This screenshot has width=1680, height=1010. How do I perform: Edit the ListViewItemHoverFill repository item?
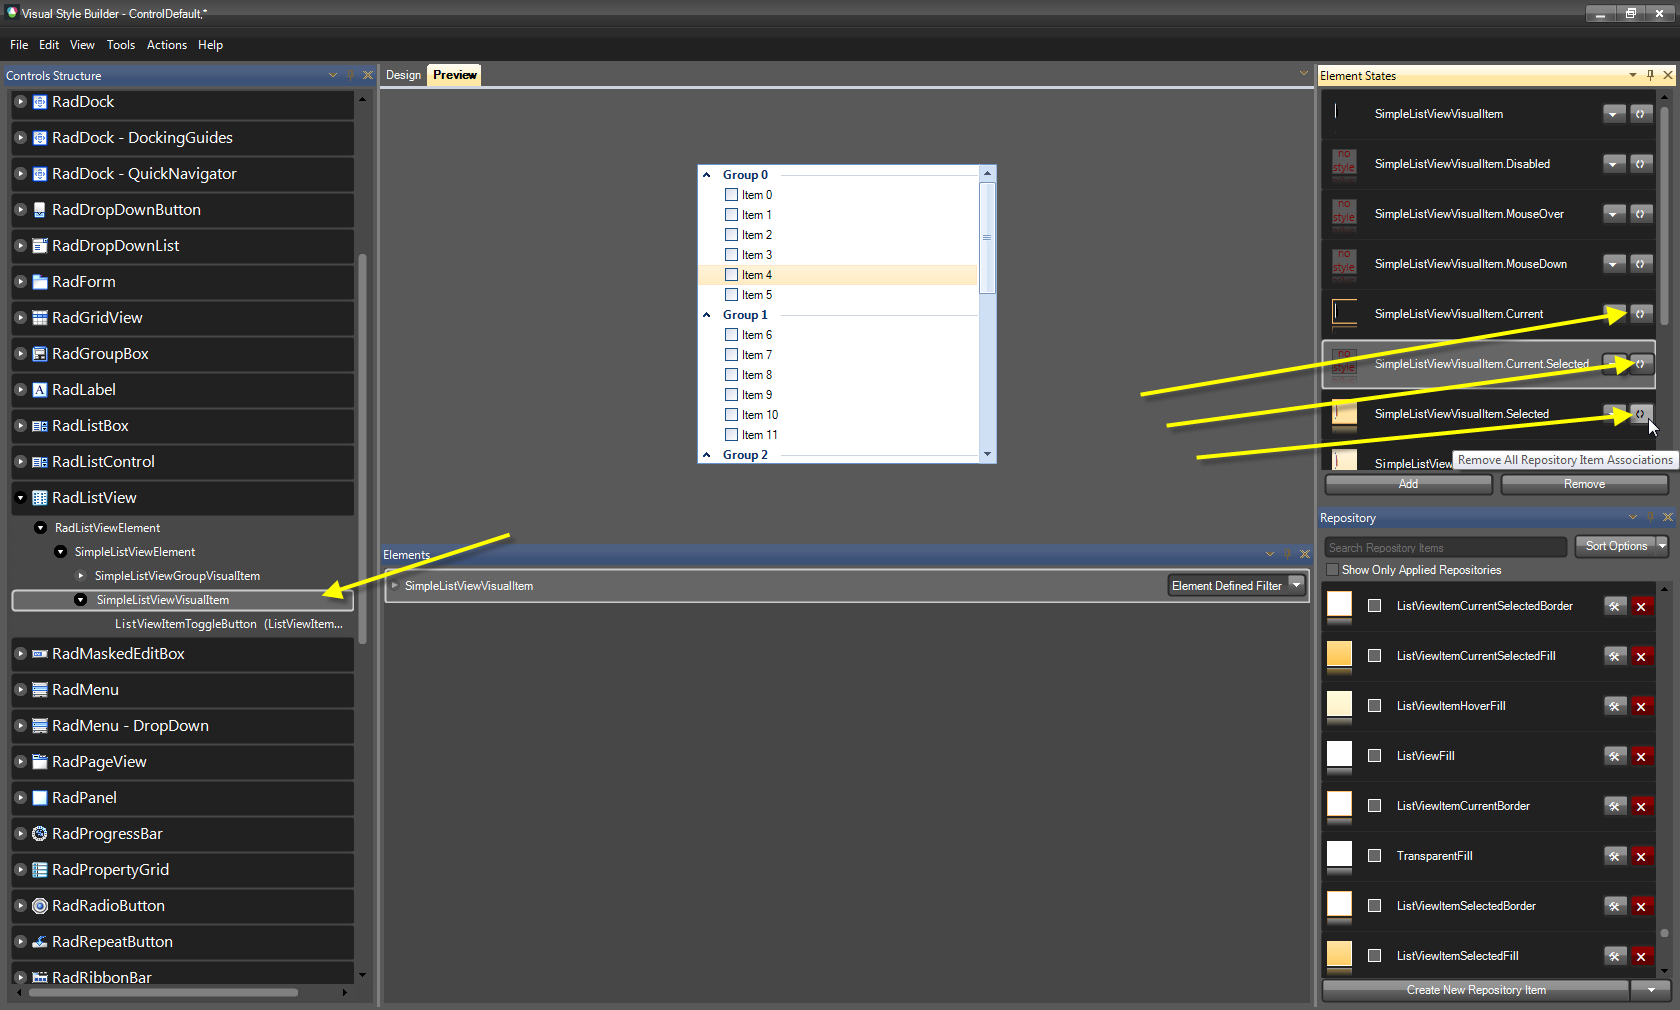[1615, 706]
